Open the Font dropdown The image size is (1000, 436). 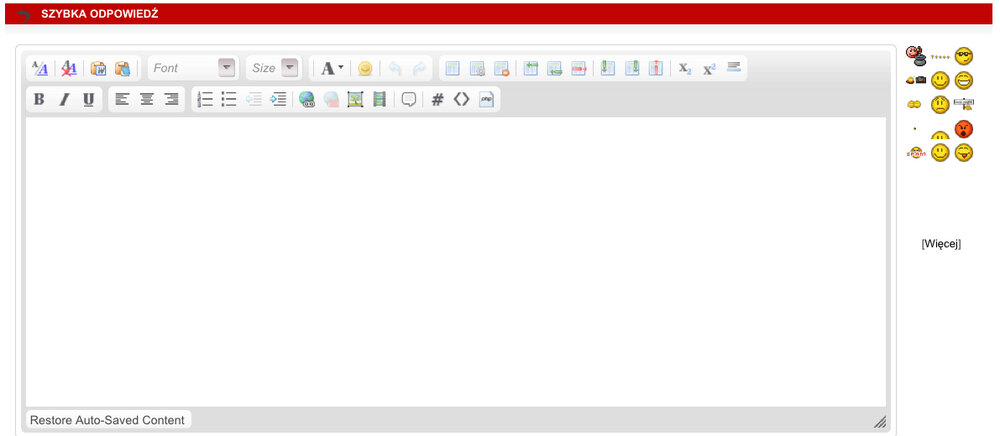click(x=194, y=68)
